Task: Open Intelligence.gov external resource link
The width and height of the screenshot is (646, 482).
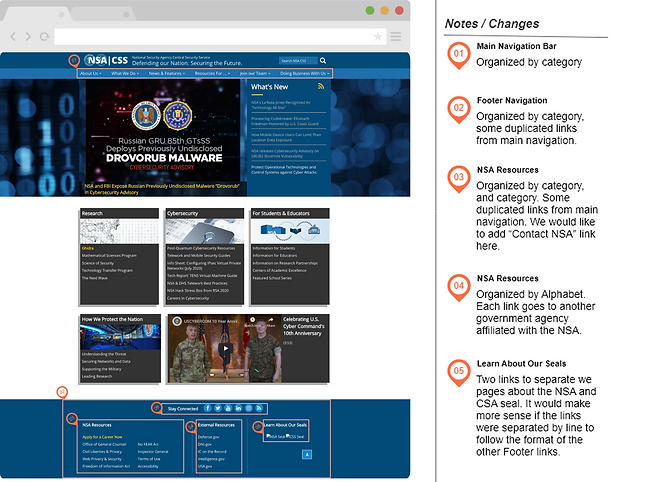Action: click(211, 459)
